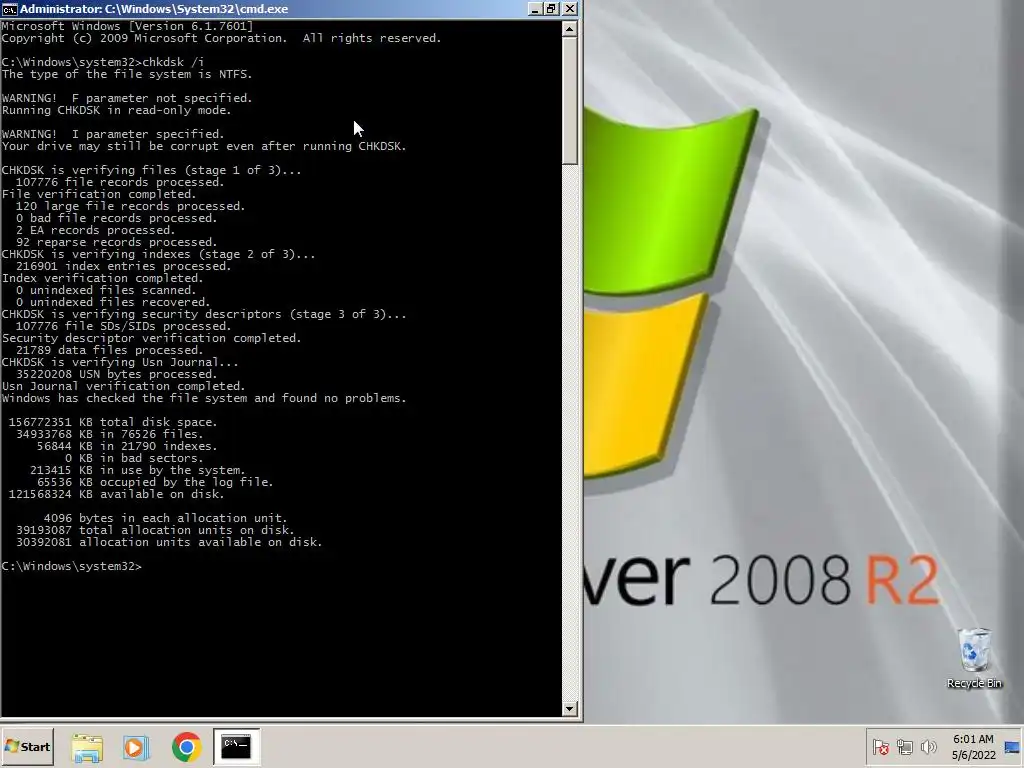Click the 'Microsoft Windows [Version 6.1.7601]' line
The height and width of the screenshot is (768, 1024).
tap(127, 26)
